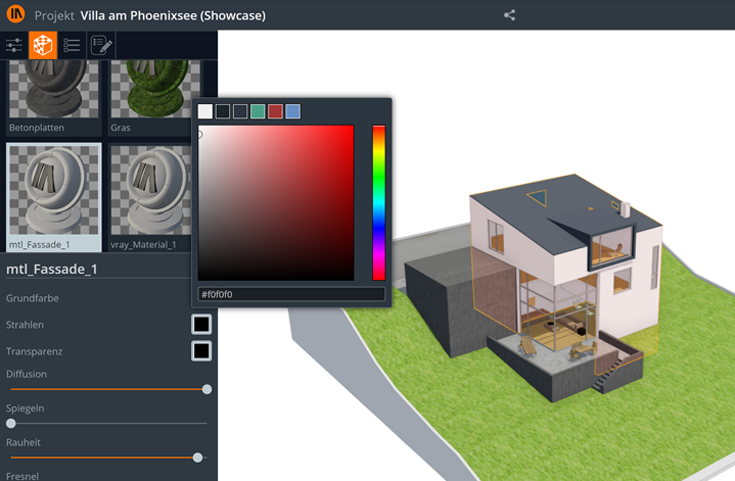Image resolution: width=735 pixels, height=481 pixels.
Task: Click the orange app logo icon
Action: point(15,15)
